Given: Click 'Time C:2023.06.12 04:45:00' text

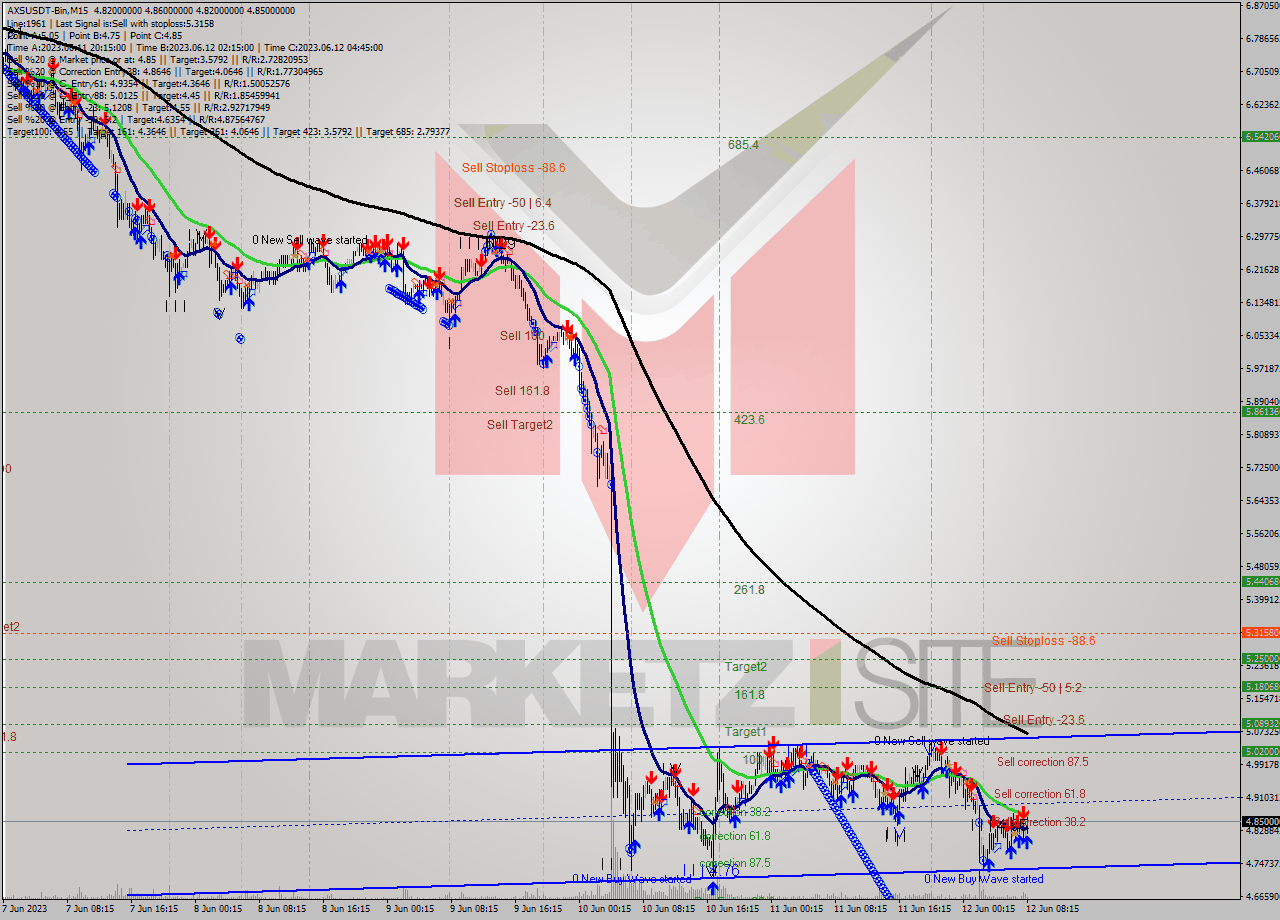Looking at the screenshot, I should click(x=324, y=47).
